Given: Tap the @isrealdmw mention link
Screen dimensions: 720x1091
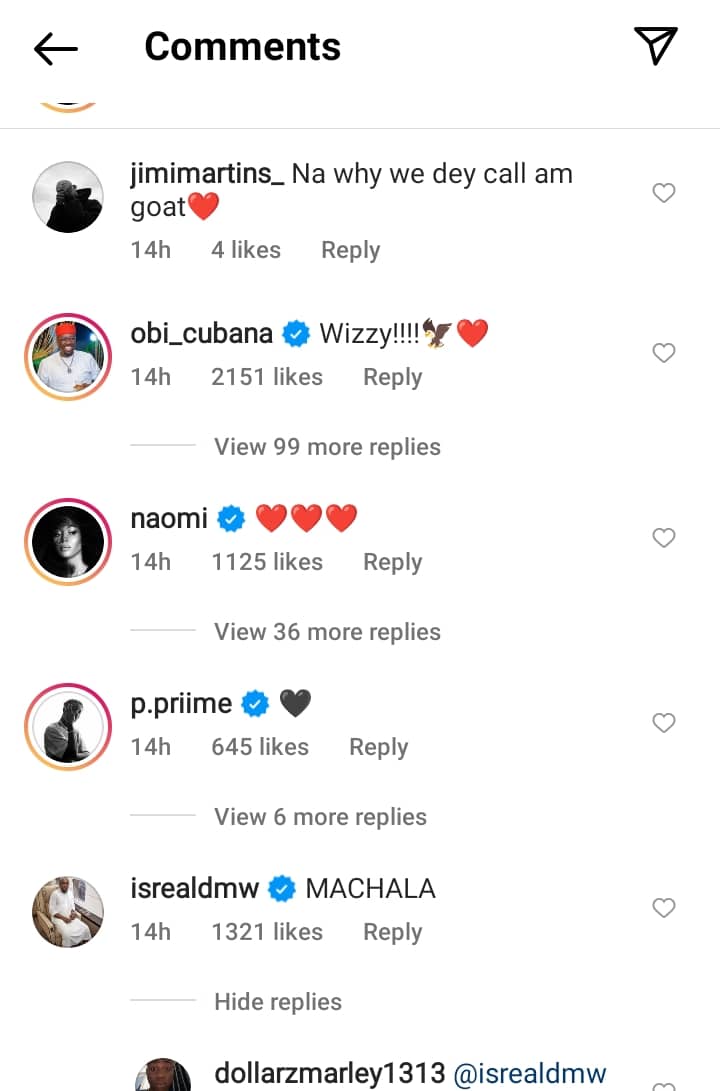Looking at the screenshot, I should [532, 1074].
